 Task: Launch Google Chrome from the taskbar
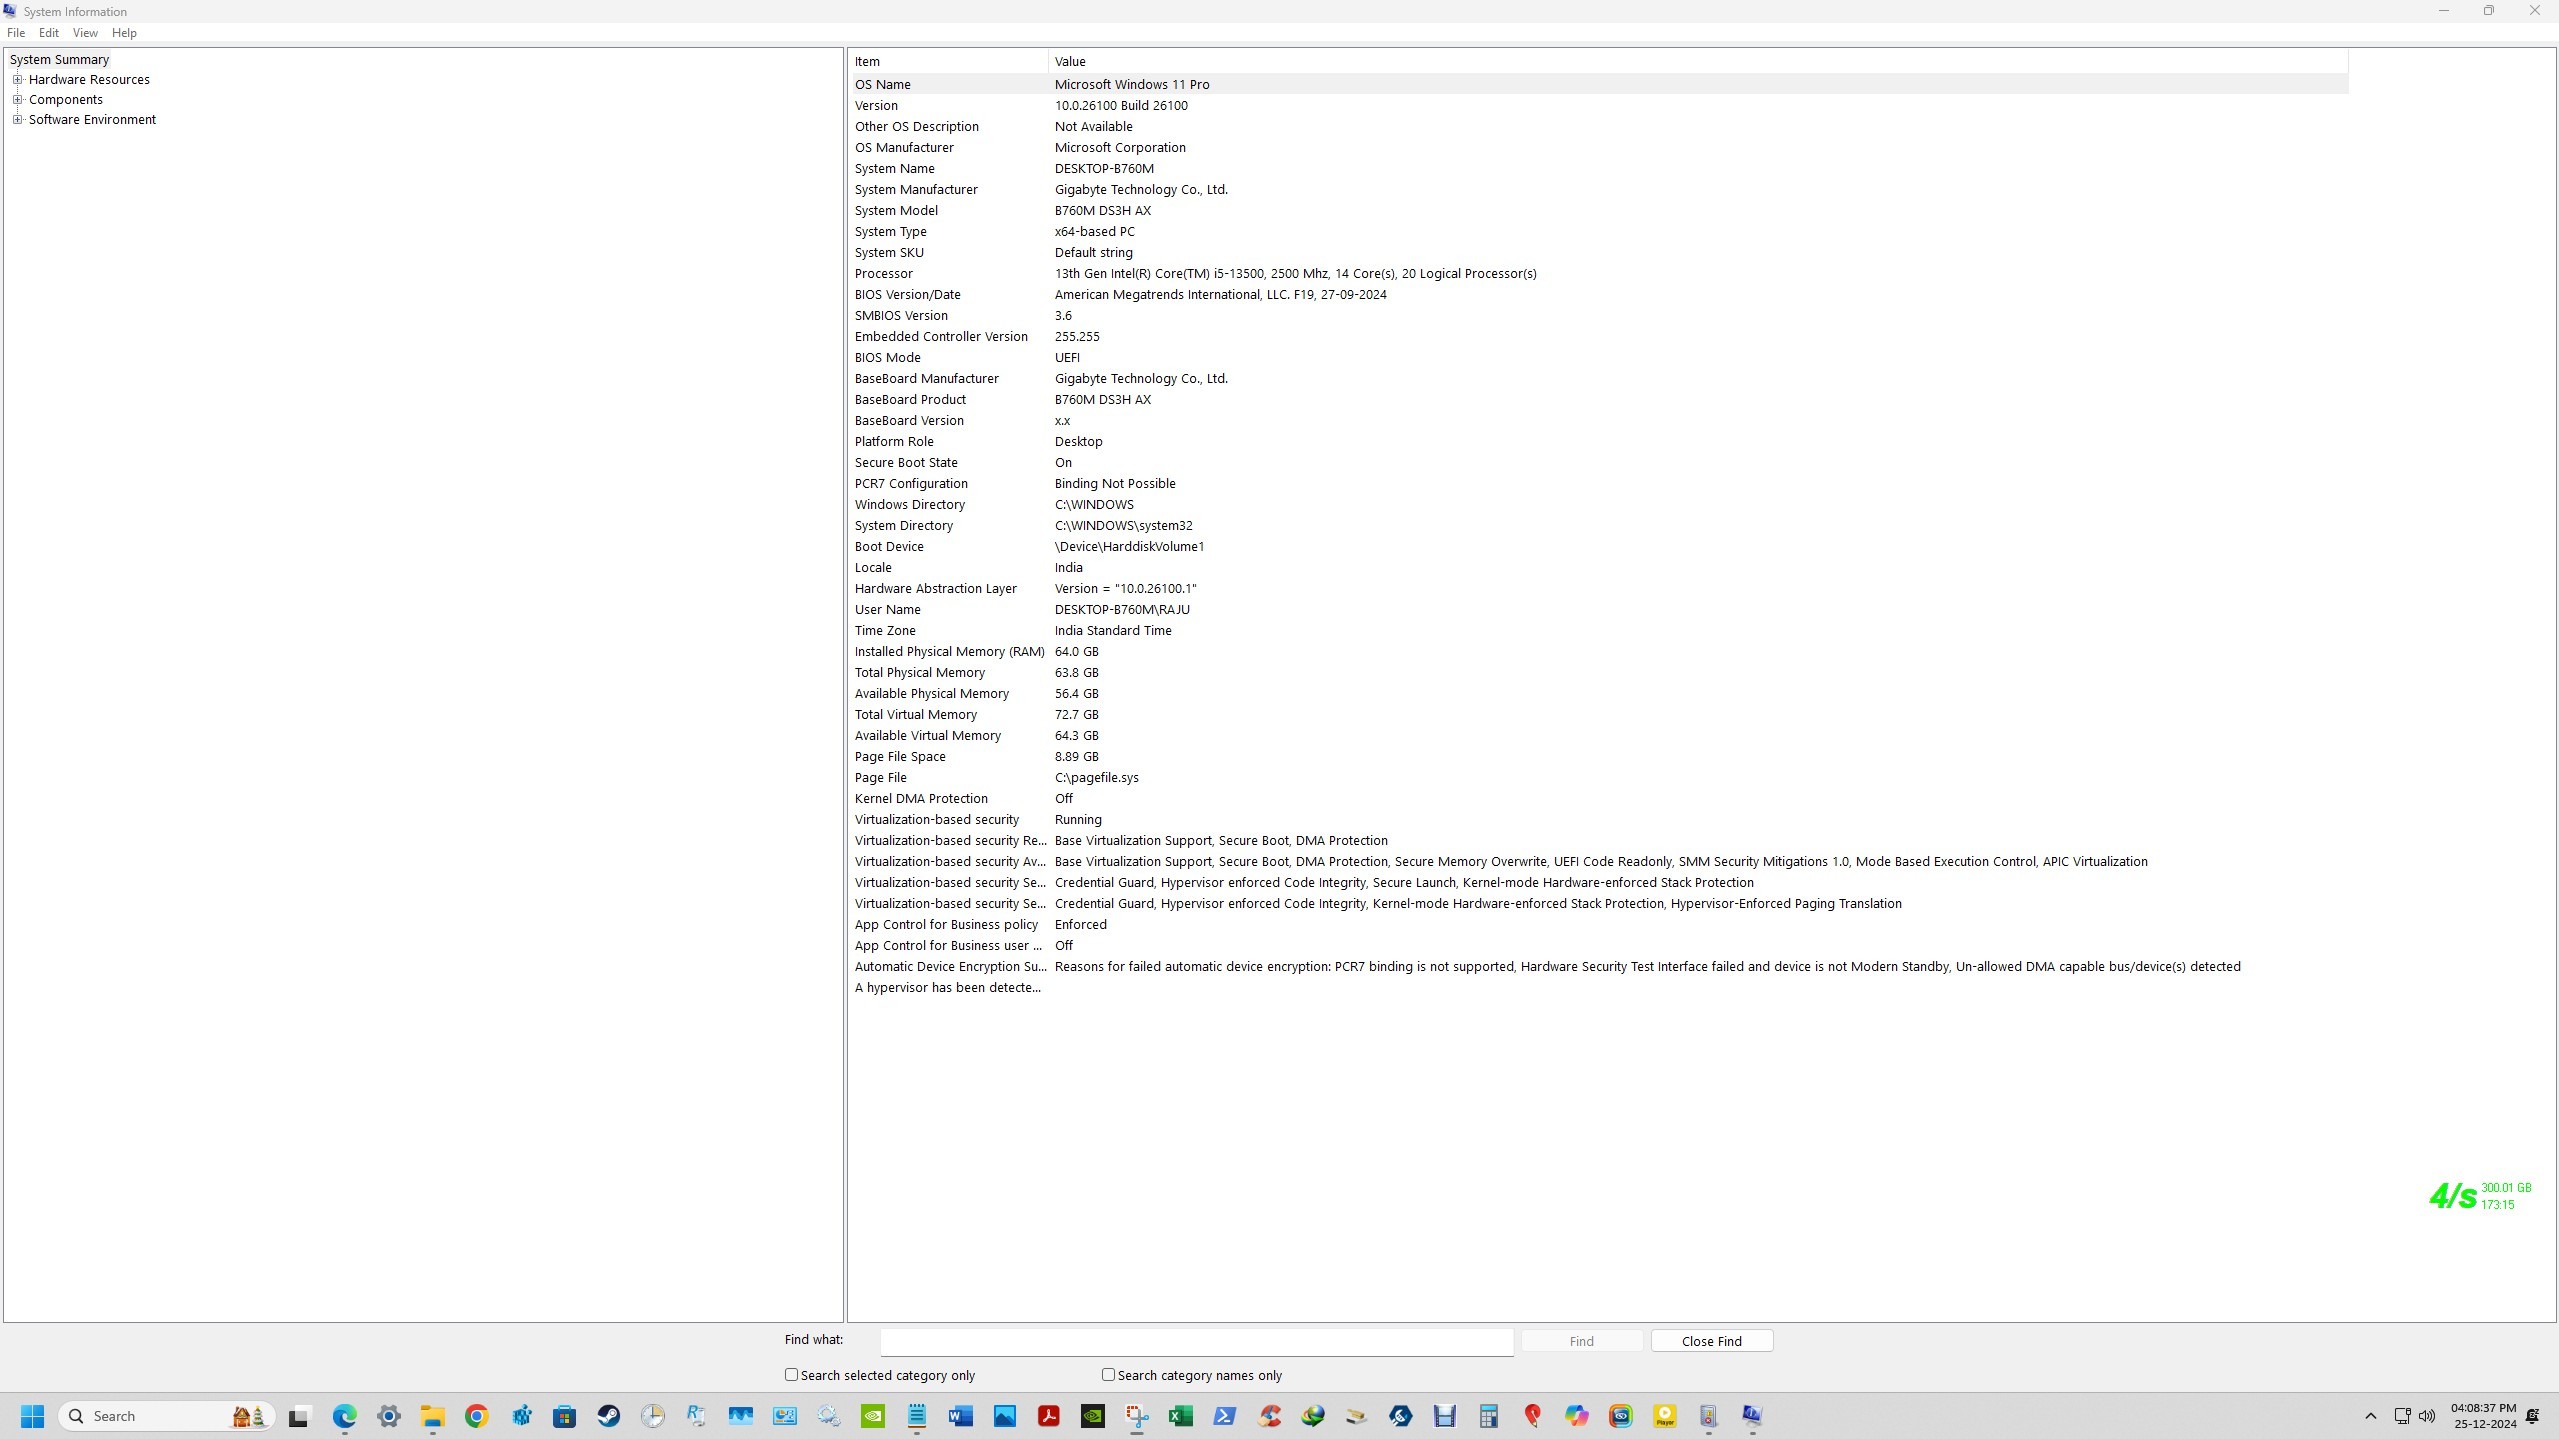coord(476,1416)
